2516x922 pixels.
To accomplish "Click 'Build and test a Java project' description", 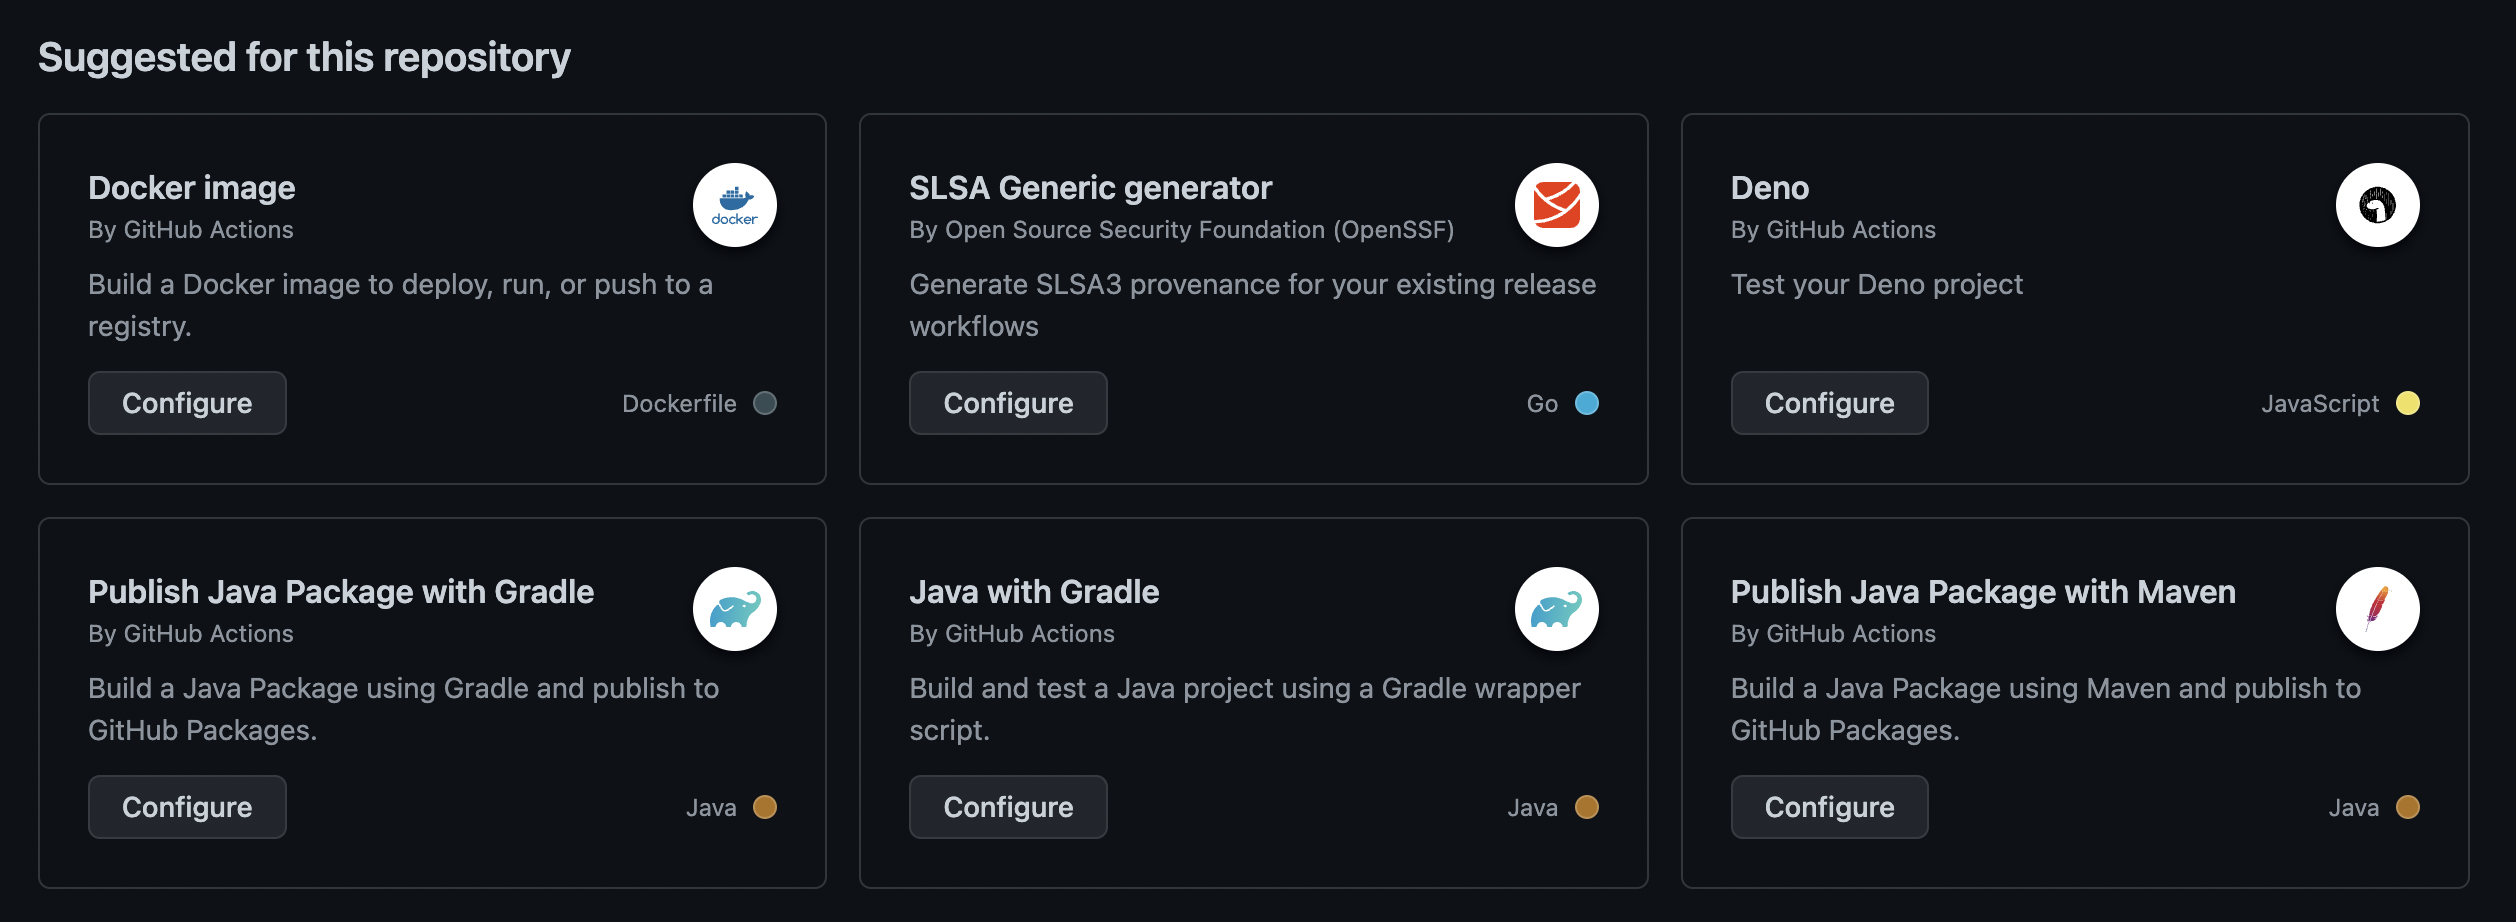I will coord(1245,709).
